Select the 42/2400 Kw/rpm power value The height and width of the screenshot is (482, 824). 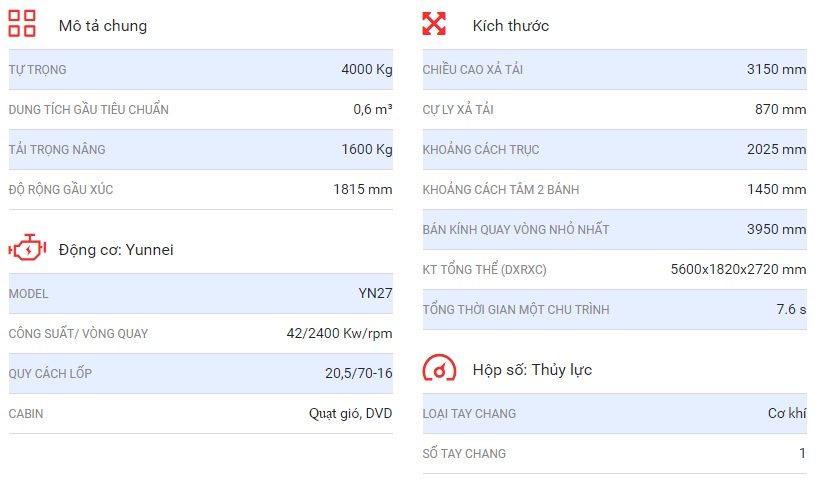(339, 334)
